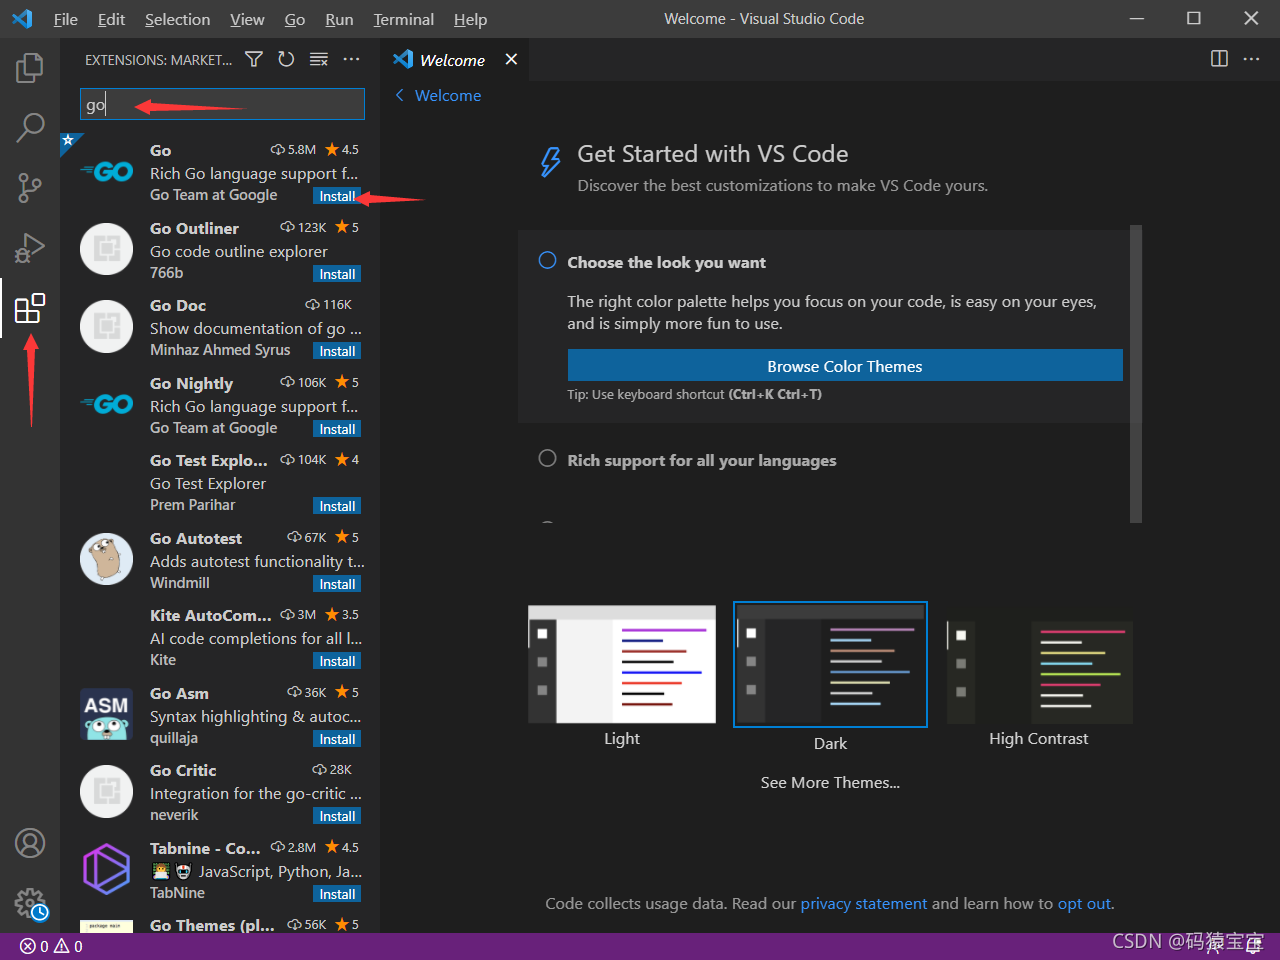1280x960 pixels.
Task: Select the Extensions view icon
Action: (x=30, y=308)
